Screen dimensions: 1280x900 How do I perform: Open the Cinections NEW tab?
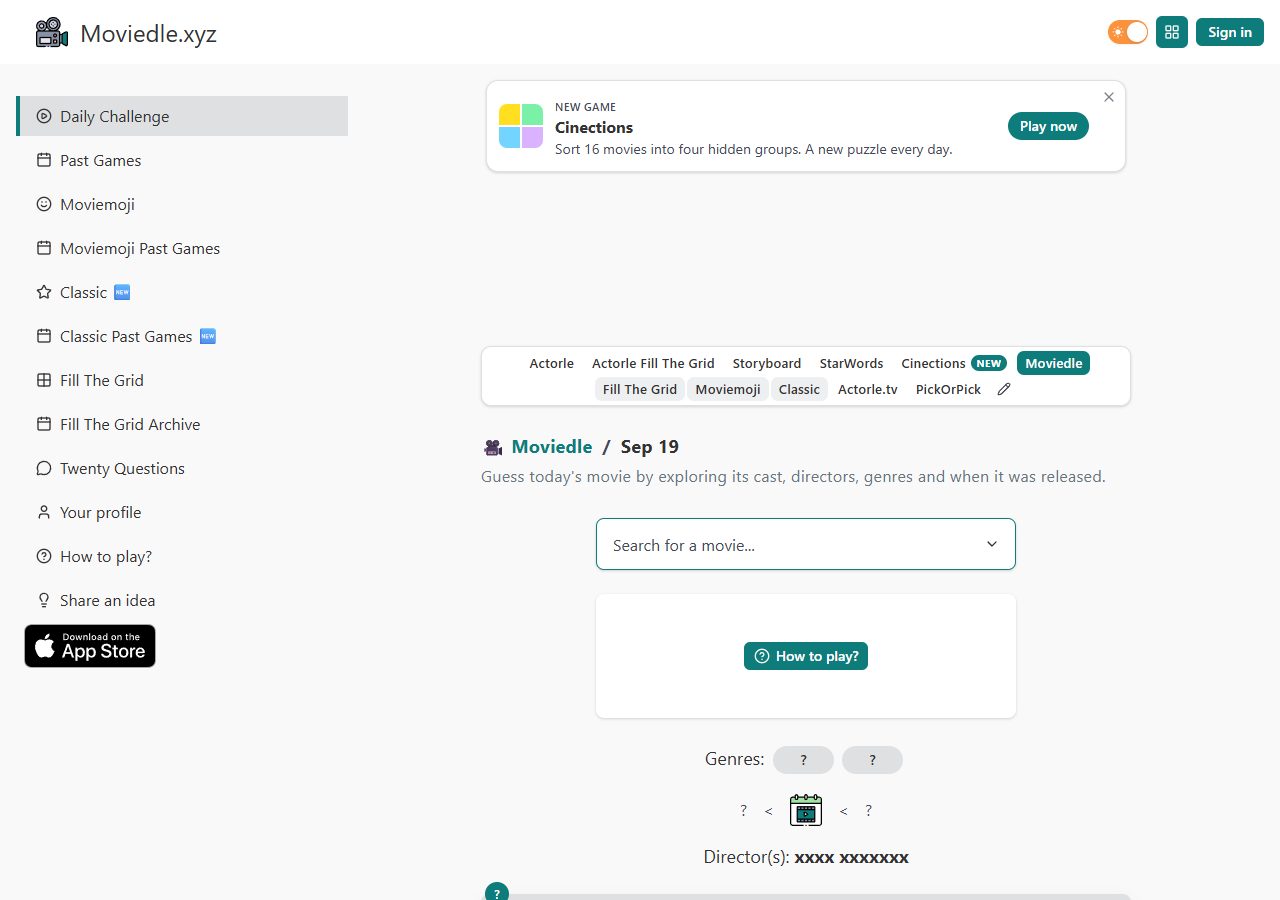pyautogui.click(x=954, y=363)
